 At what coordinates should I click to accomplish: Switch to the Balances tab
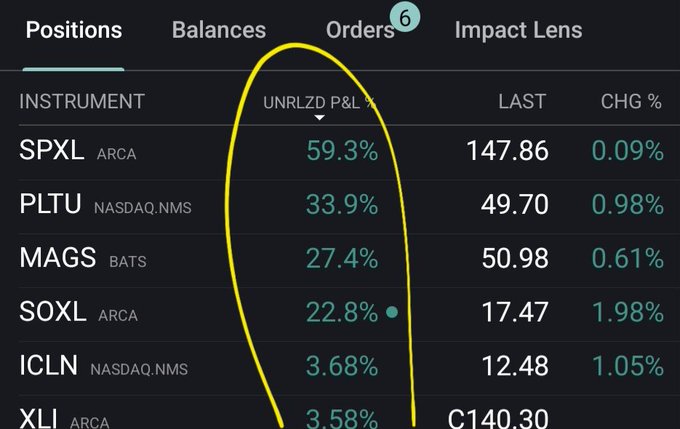(219, 30)
